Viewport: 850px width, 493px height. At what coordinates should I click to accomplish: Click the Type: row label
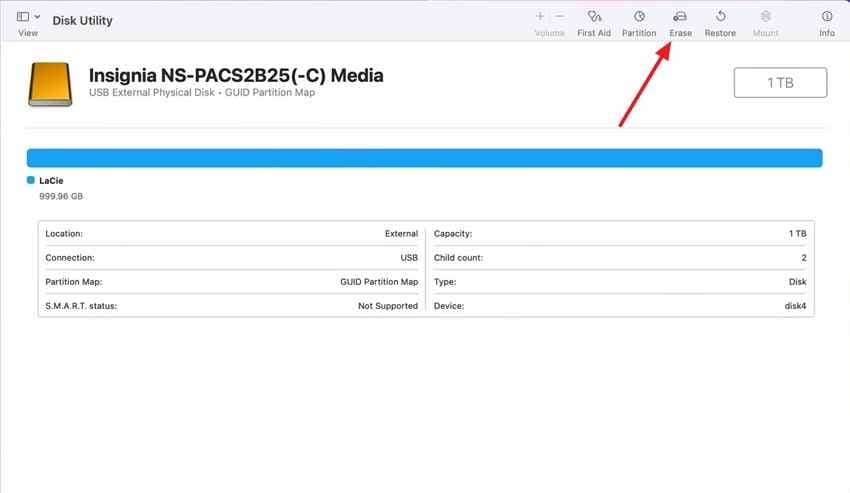pos(445,282)
